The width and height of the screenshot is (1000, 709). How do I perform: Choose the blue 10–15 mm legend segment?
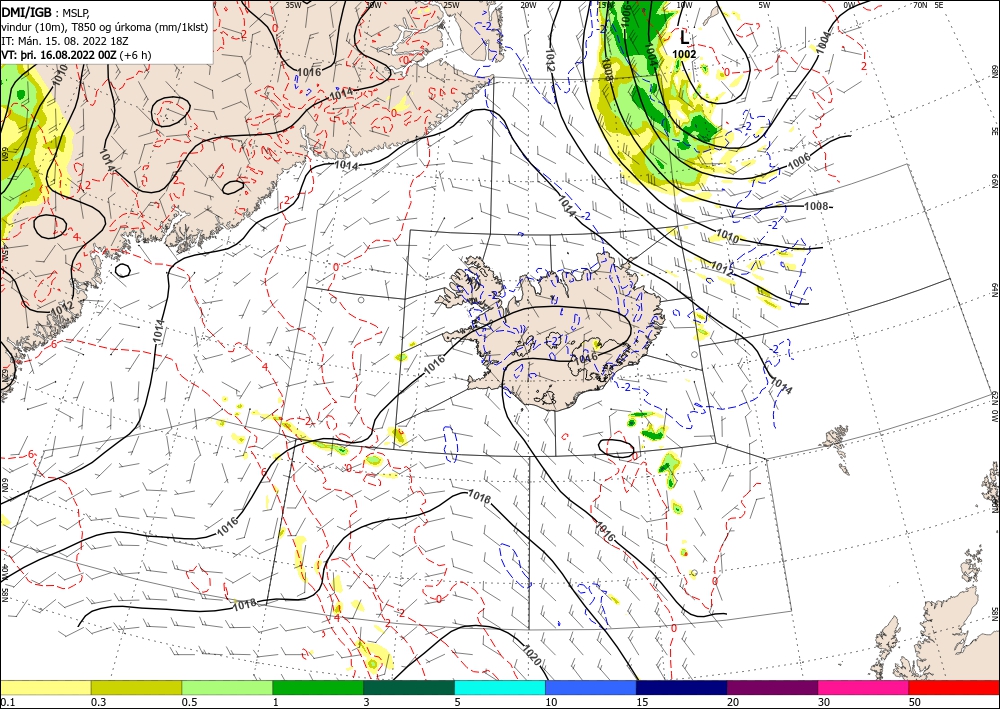pos(591,687)
